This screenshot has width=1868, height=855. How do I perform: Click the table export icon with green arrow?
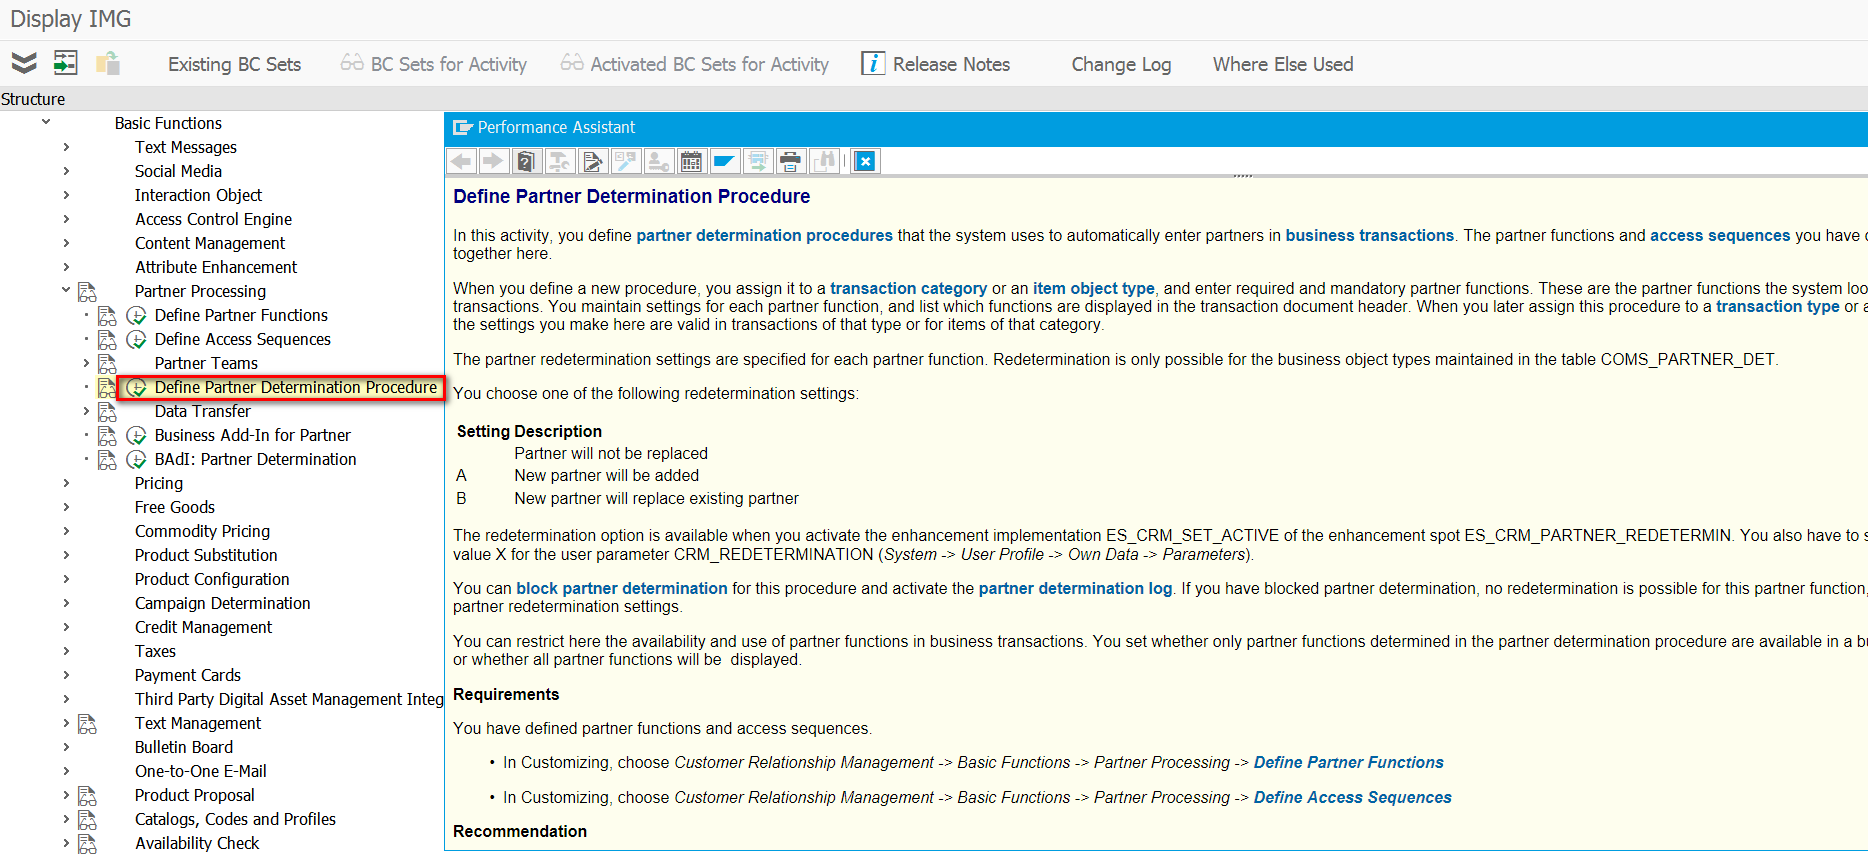tap(757, 161)
